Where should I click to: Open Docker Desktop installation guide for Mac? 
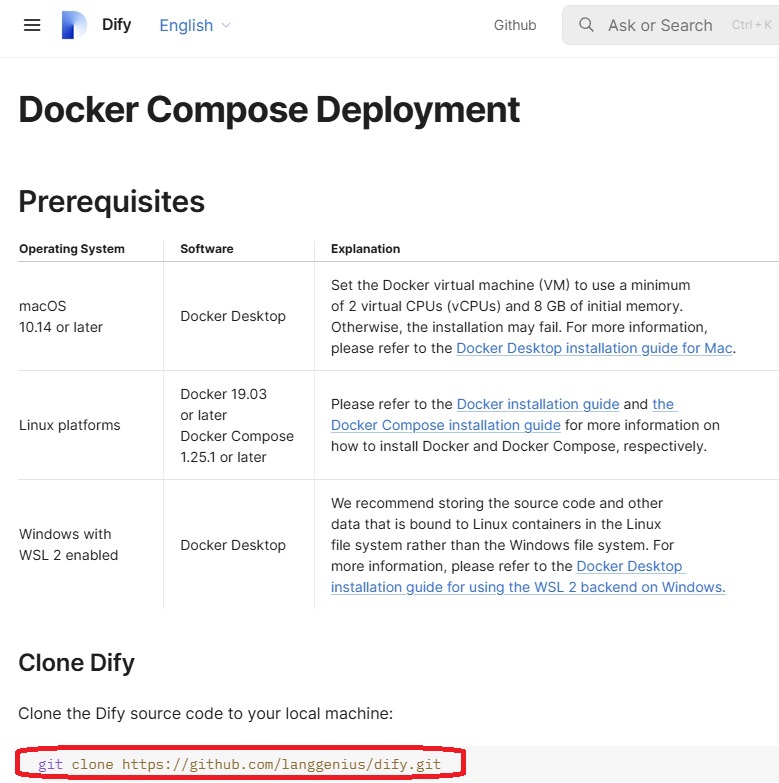594,348
